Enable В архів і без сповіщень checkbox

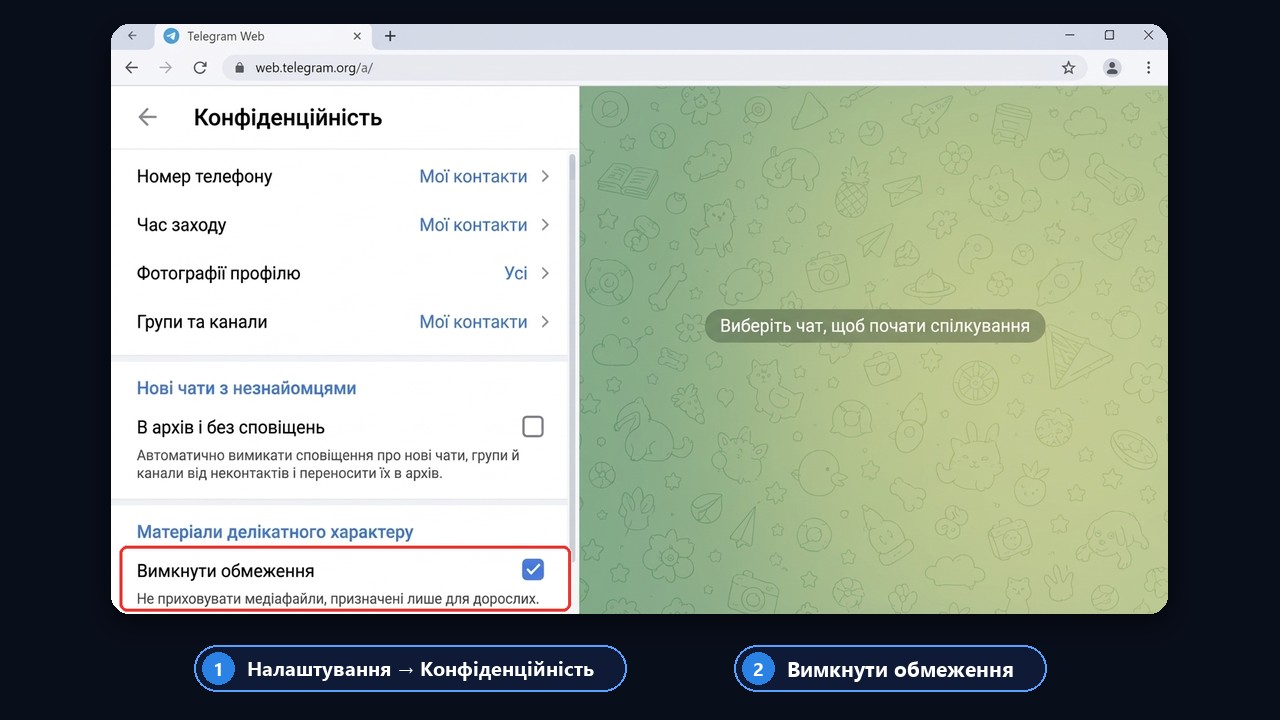tap(533, 427)
